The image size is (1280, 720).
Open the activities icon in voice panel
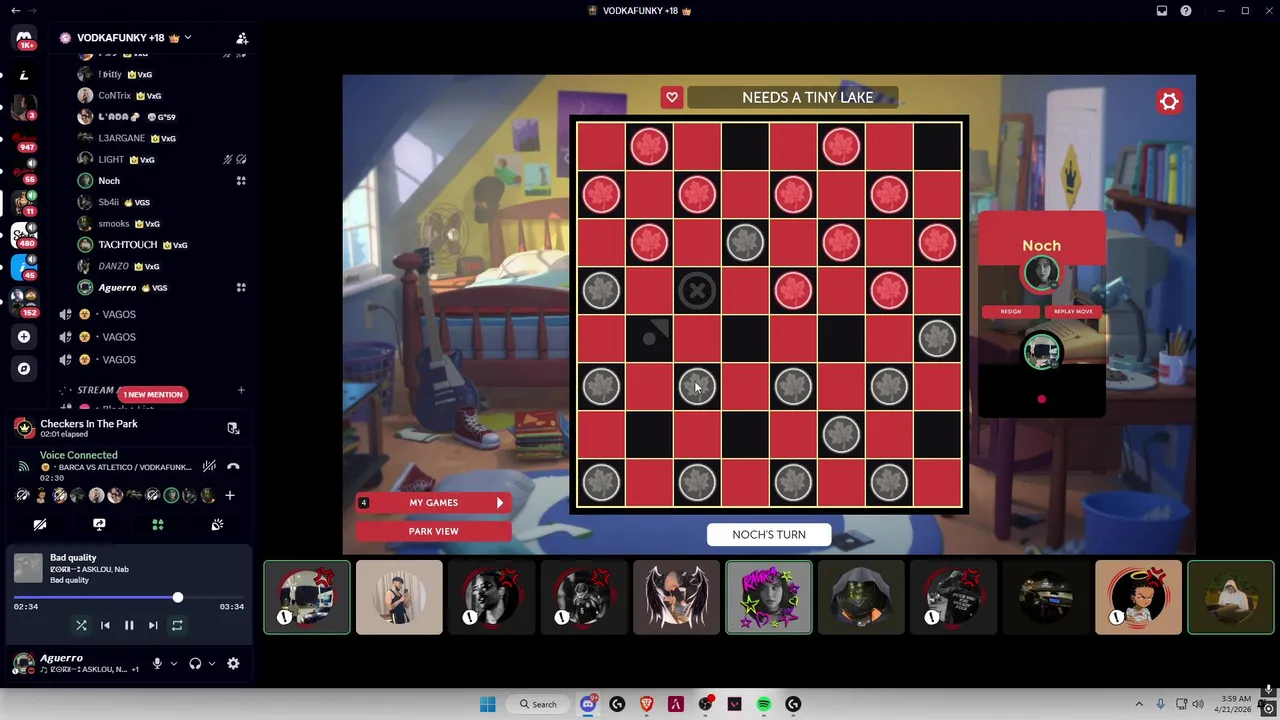point(157,524)
